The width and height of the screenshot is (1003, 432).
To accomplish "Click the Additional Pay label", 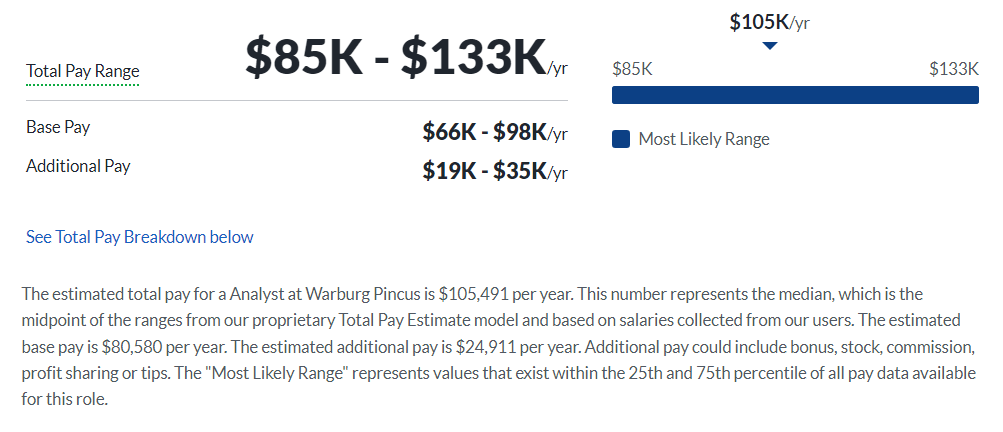I will click(x=78, y=166).
